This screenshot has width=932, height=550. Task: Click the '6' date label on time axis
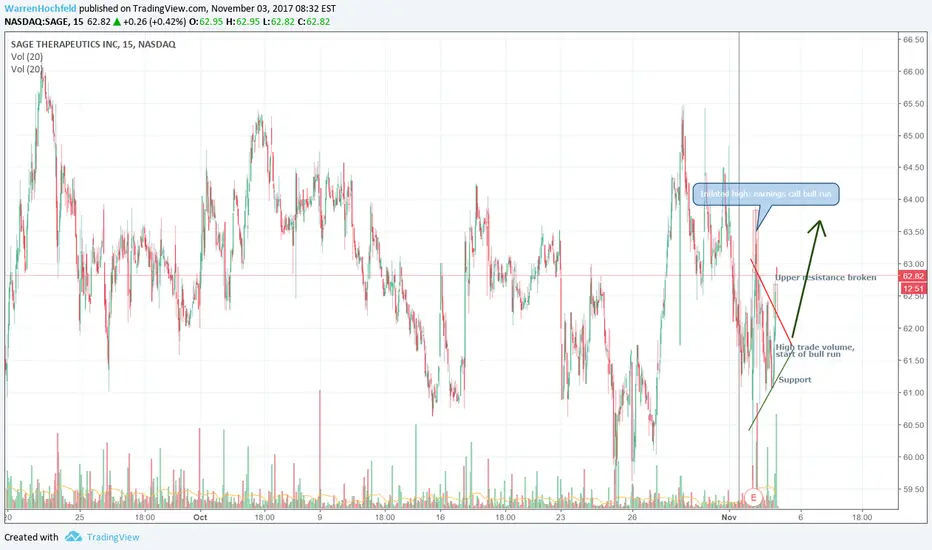[801, 517]
